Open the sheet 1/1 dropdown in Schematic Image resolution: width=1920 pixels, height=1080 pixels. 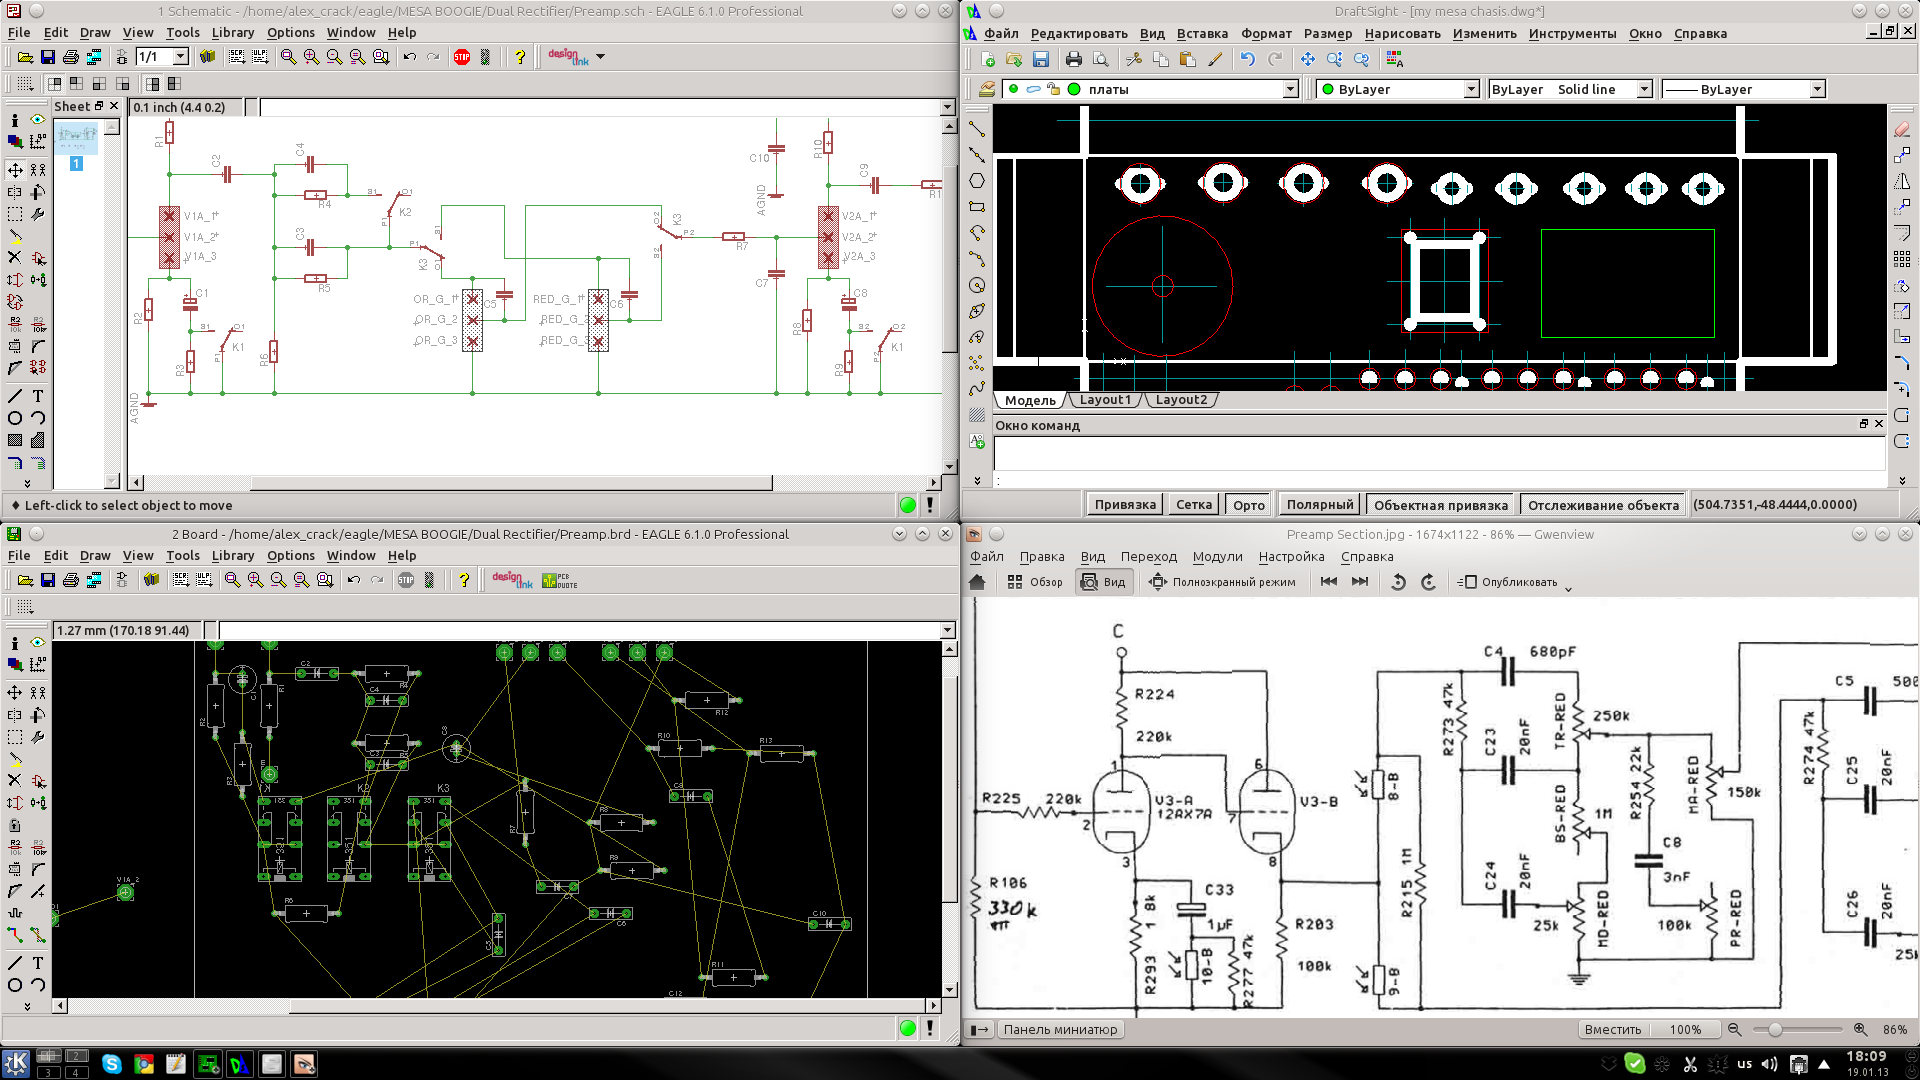180,57
